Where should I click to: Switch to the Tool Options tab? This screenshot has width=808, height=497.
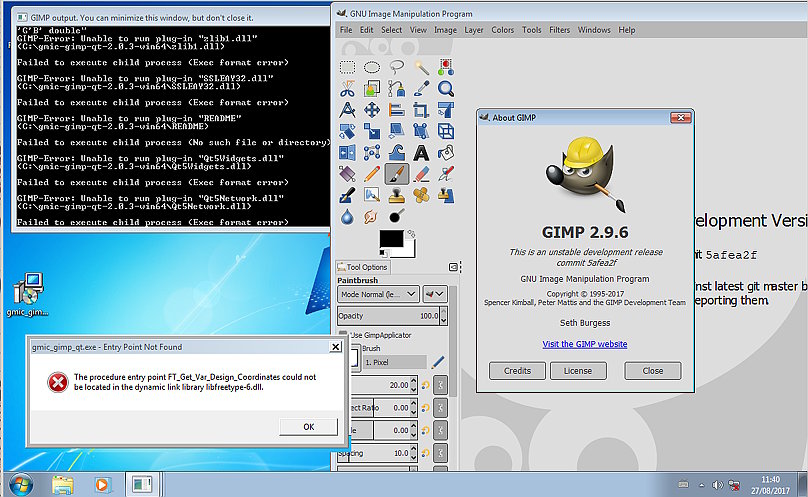click(363, 267)
